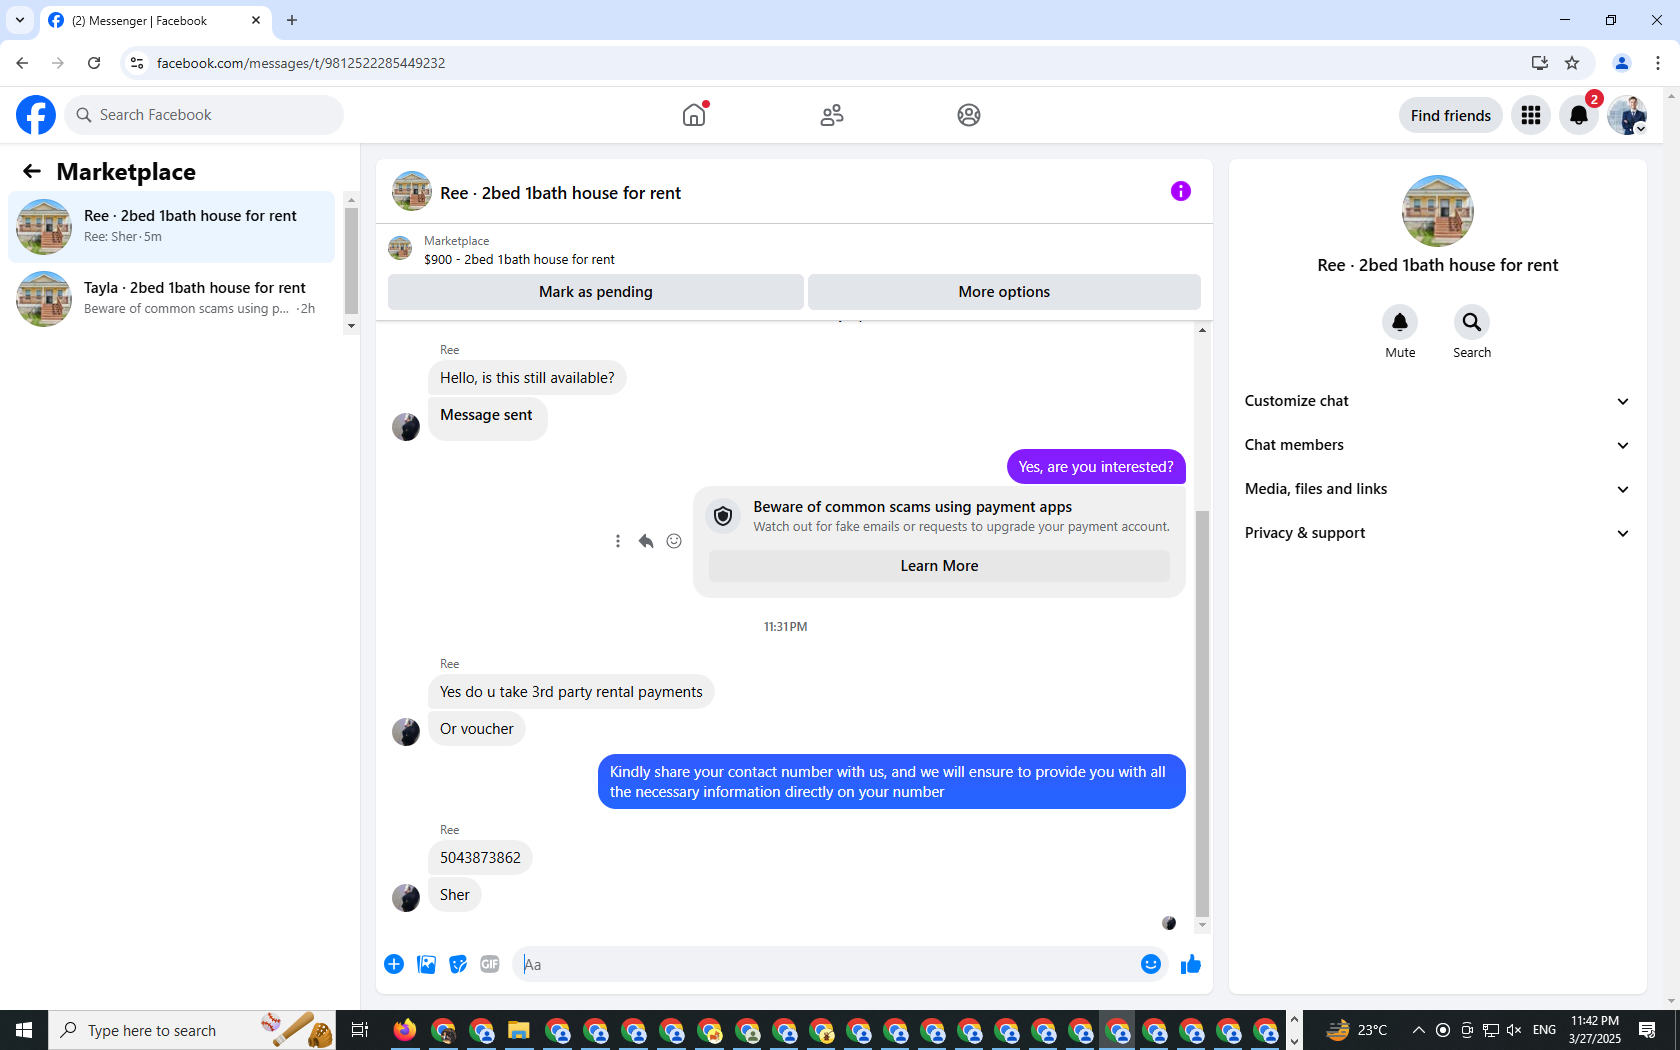Expand the Chat members section
1680x1050 pixels.
point(1437,445)
